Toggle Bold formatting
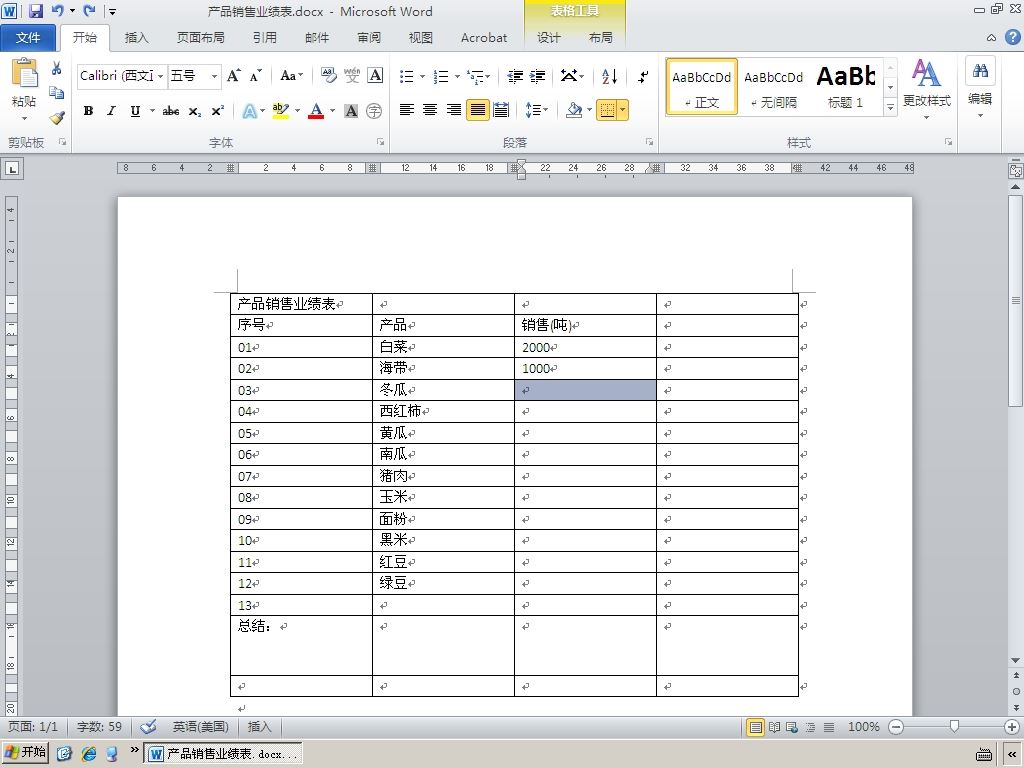 coord(88,111)
